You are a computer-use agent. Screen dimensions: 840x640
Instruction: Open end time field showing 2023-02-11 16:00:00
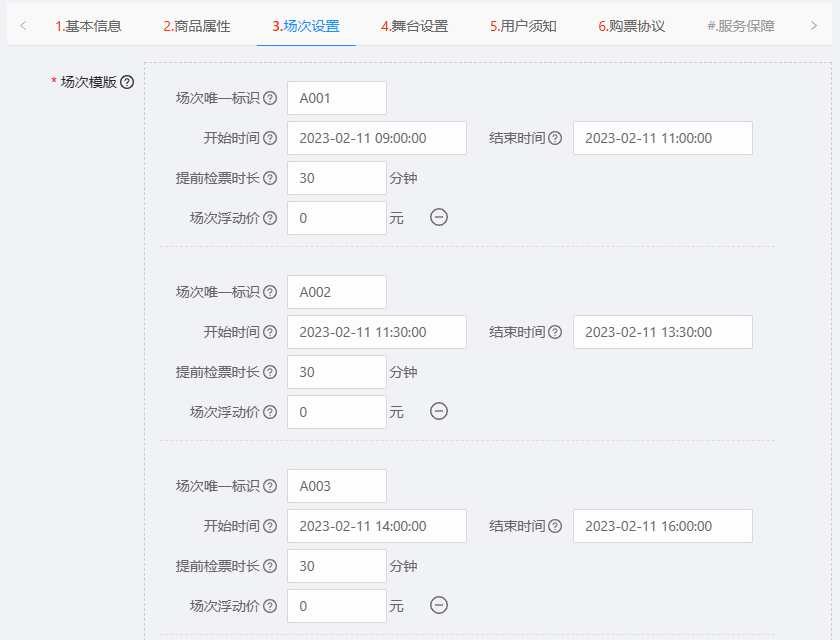[663, 526]
